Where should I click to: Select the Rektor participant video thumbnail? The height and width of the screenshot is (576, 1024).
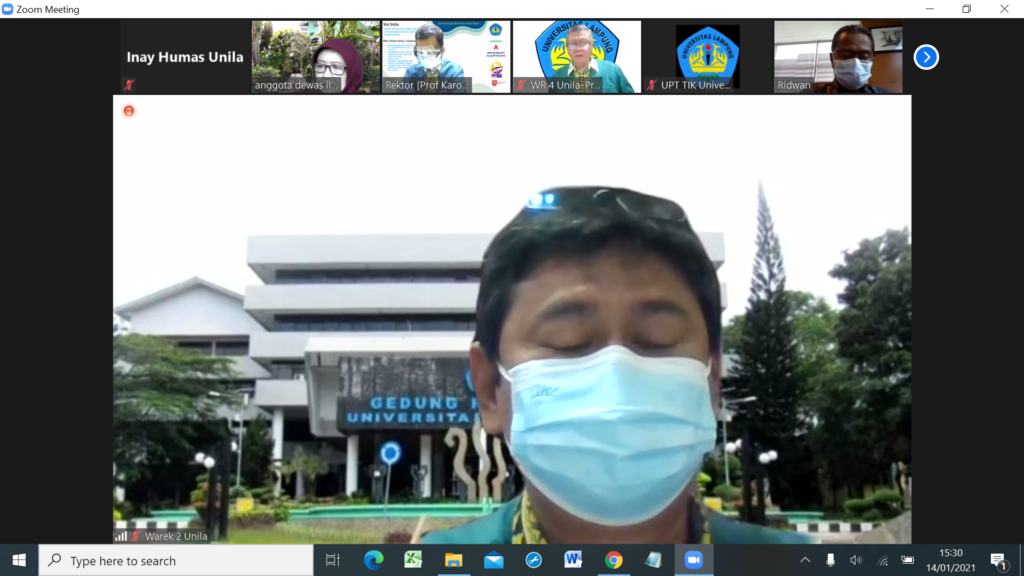446,57
